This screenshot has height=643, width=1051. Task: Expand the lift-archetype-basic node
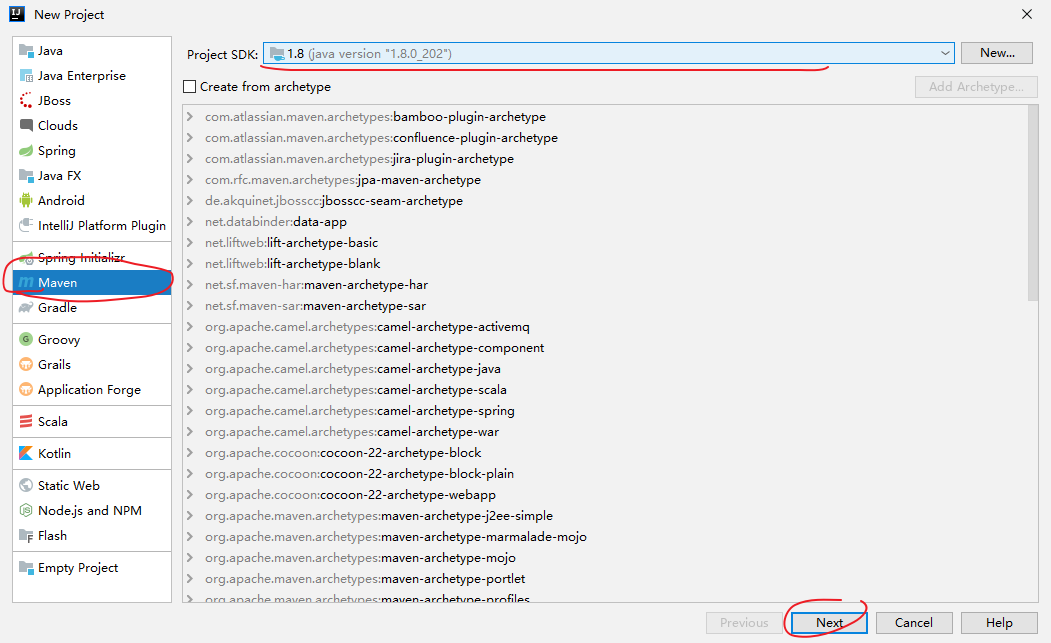190,243
